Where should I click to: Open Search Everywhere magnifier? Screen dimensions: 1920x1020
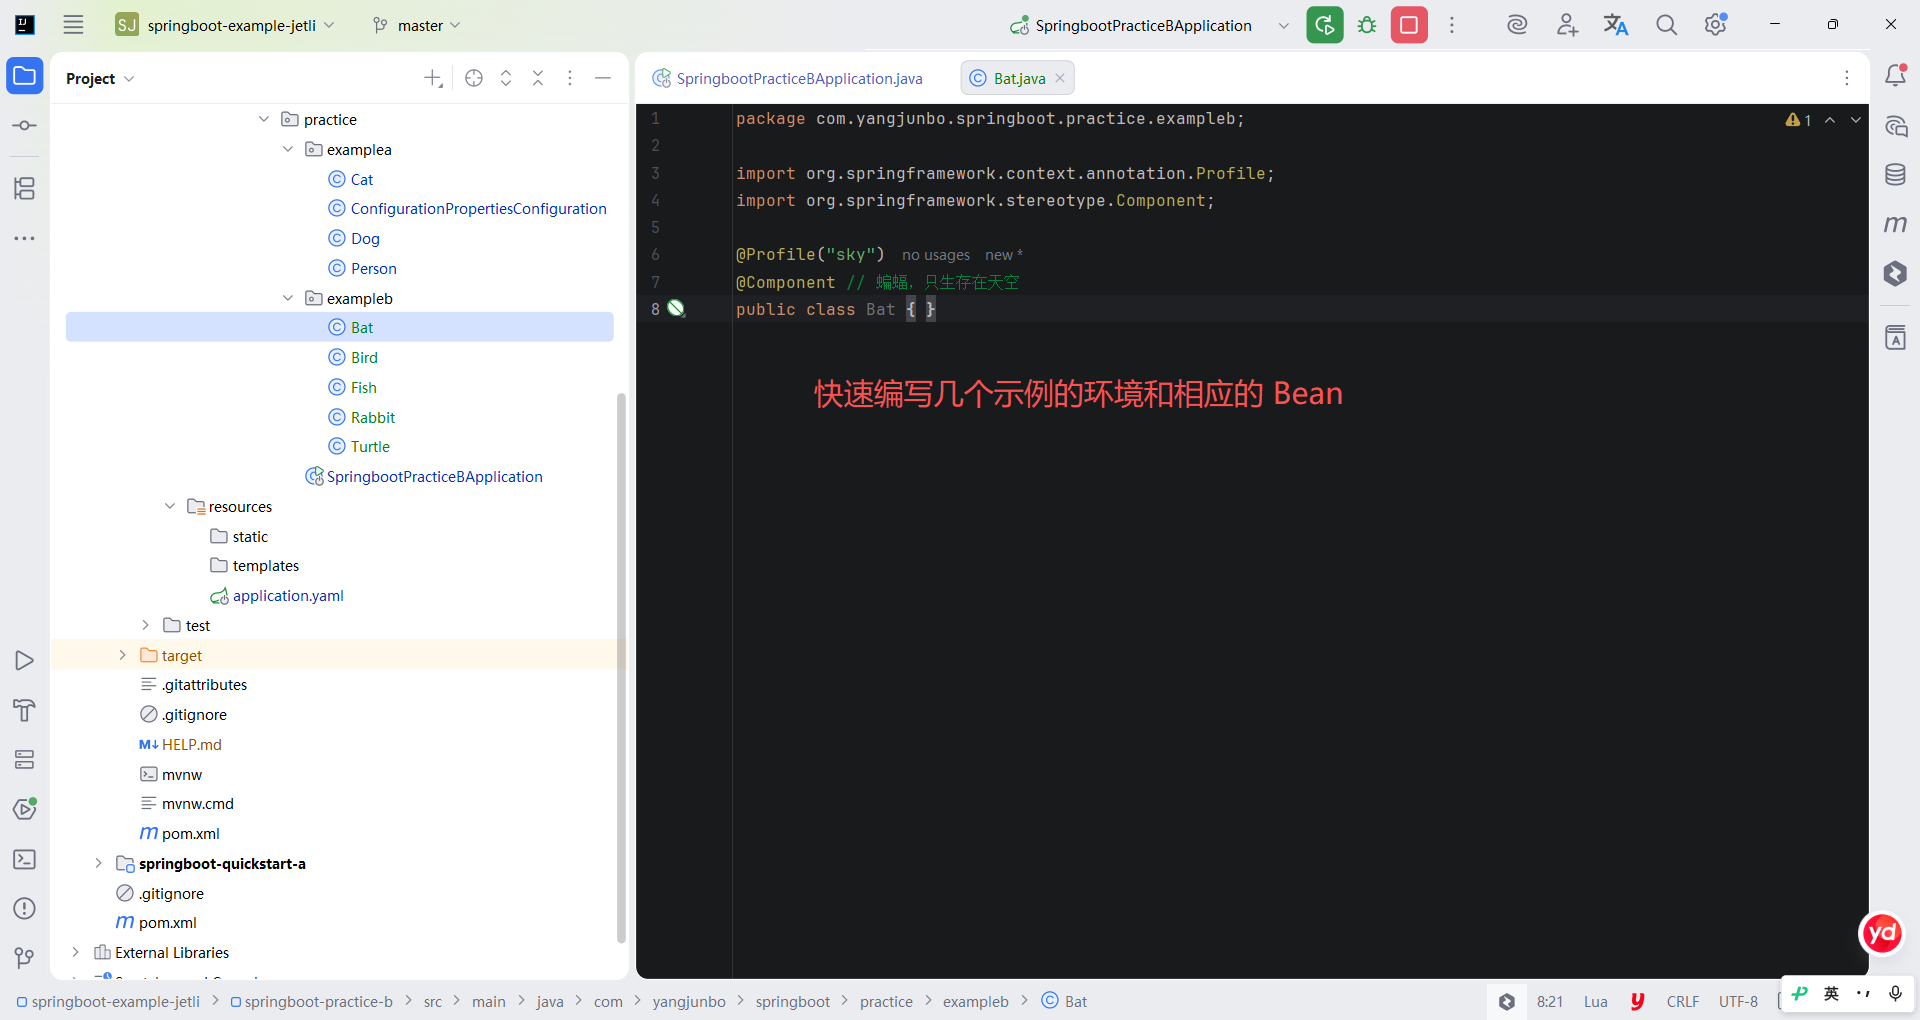[x=1666, y=25]
